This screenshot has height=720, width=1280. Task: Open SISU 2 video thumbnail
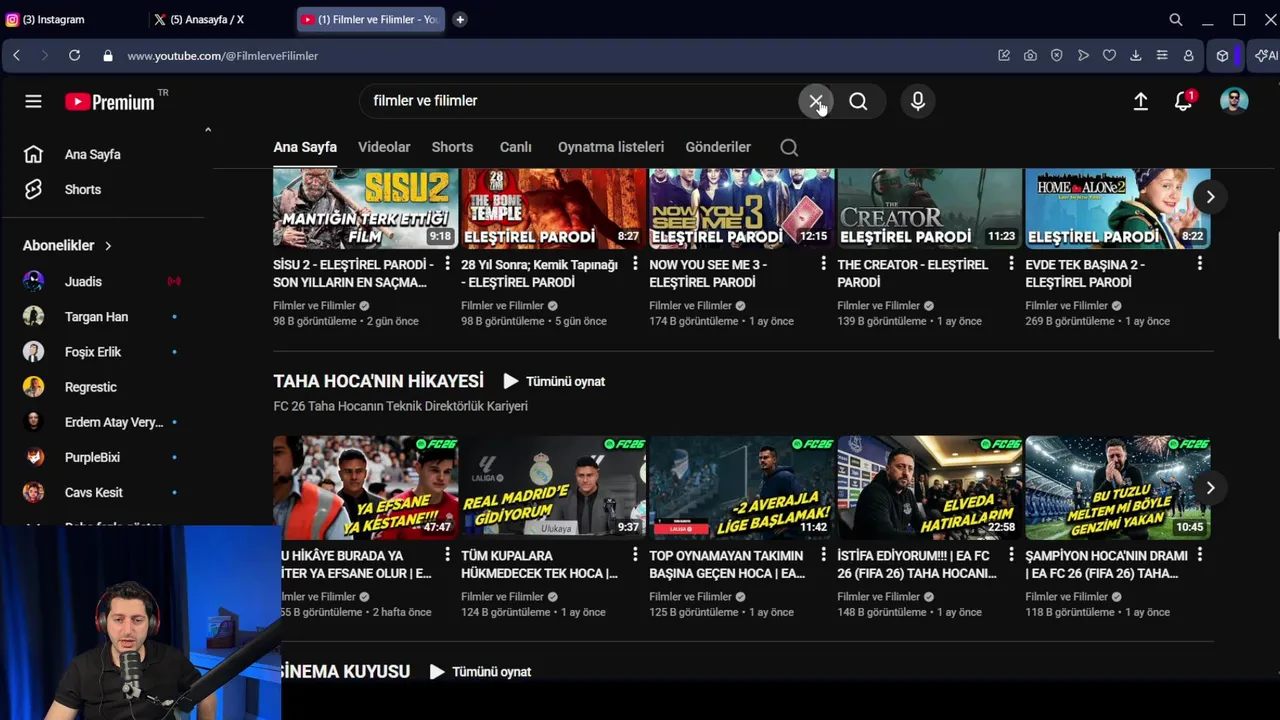click(x=365, y=208)
